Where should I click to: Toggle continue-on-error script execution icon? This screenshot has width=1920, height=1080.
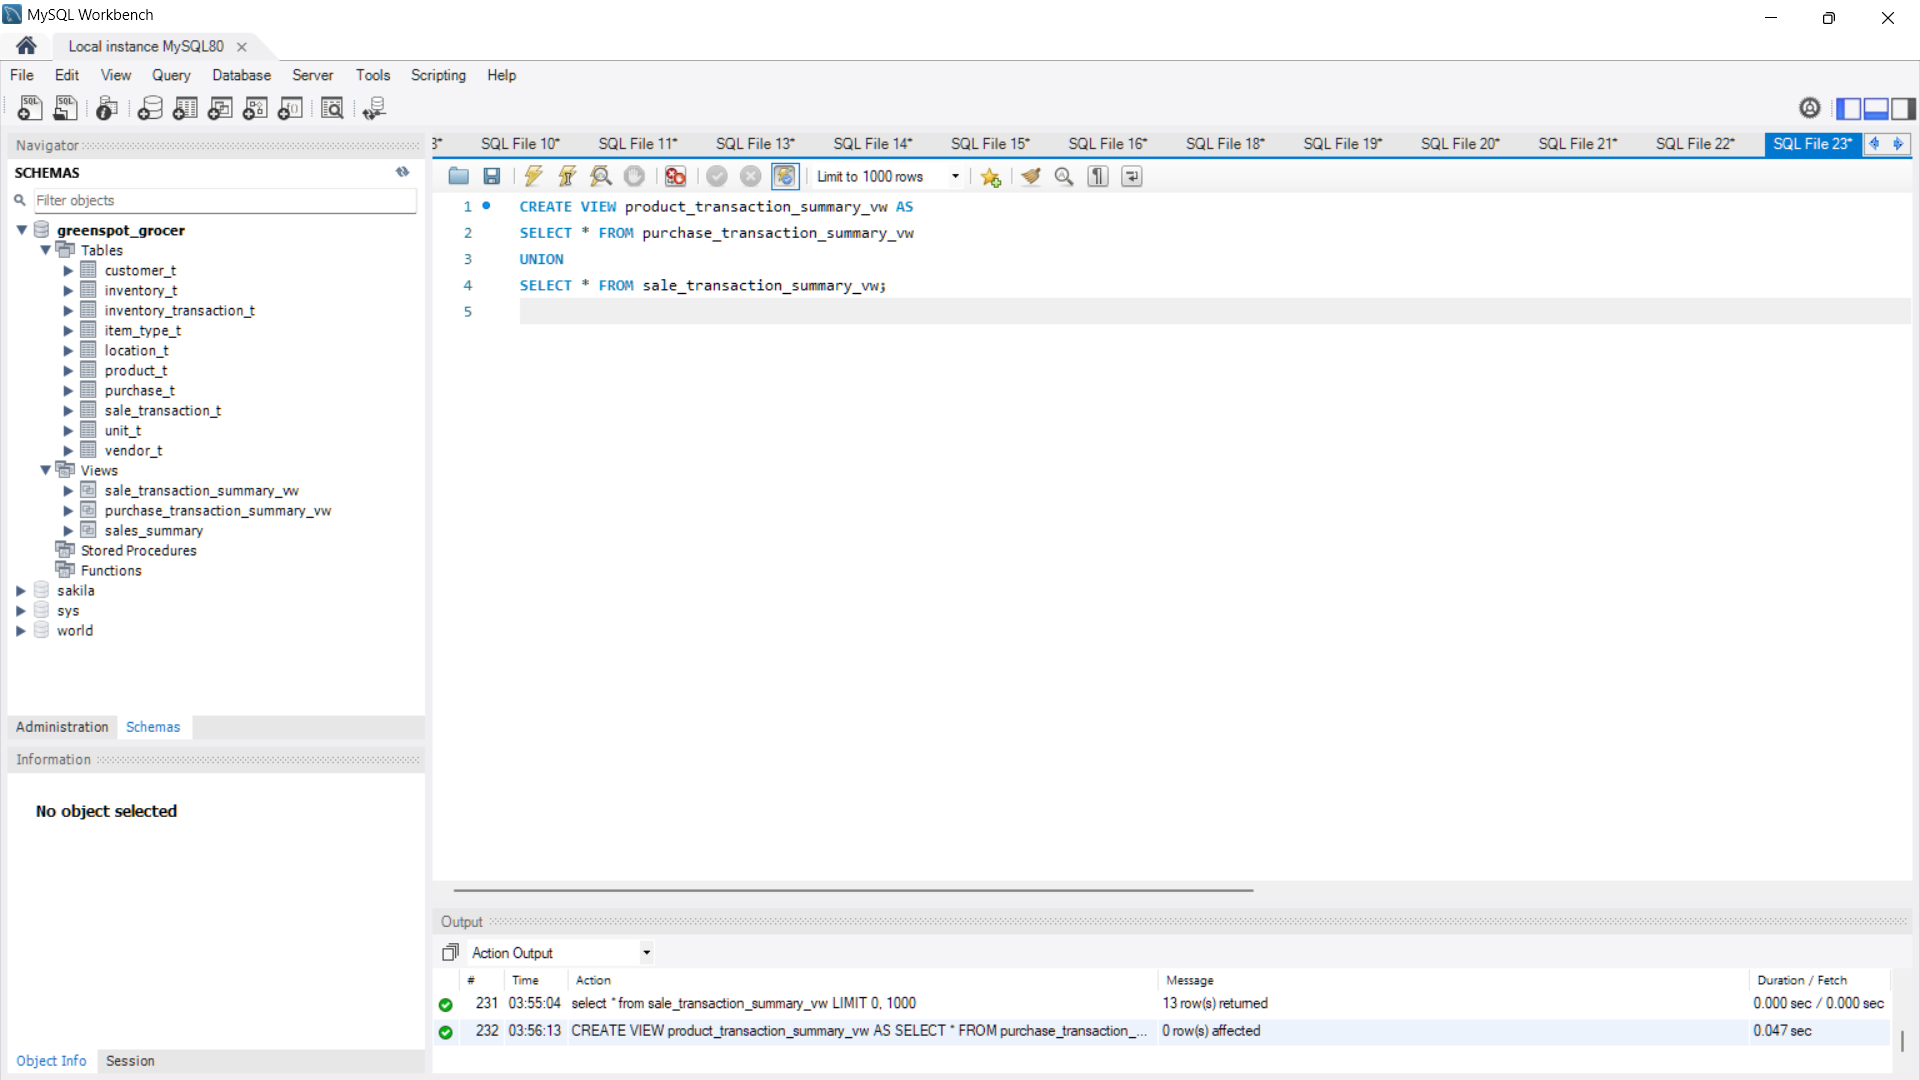pos(675,176)
